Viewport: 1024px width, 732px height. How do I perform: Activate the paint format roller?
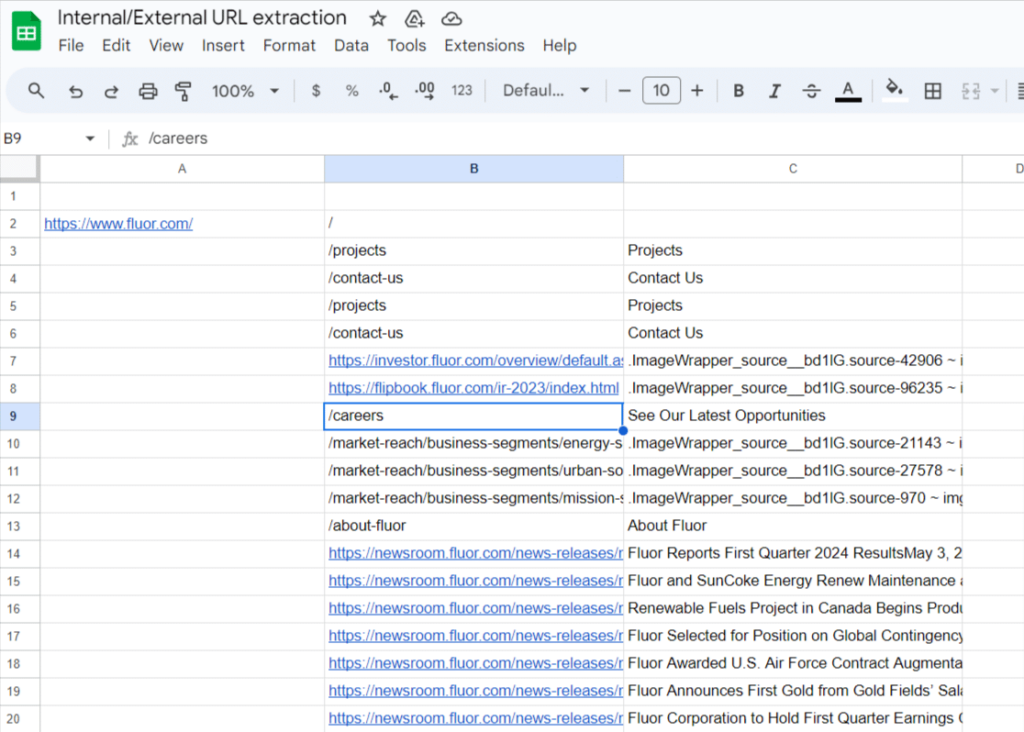[183, 91]
